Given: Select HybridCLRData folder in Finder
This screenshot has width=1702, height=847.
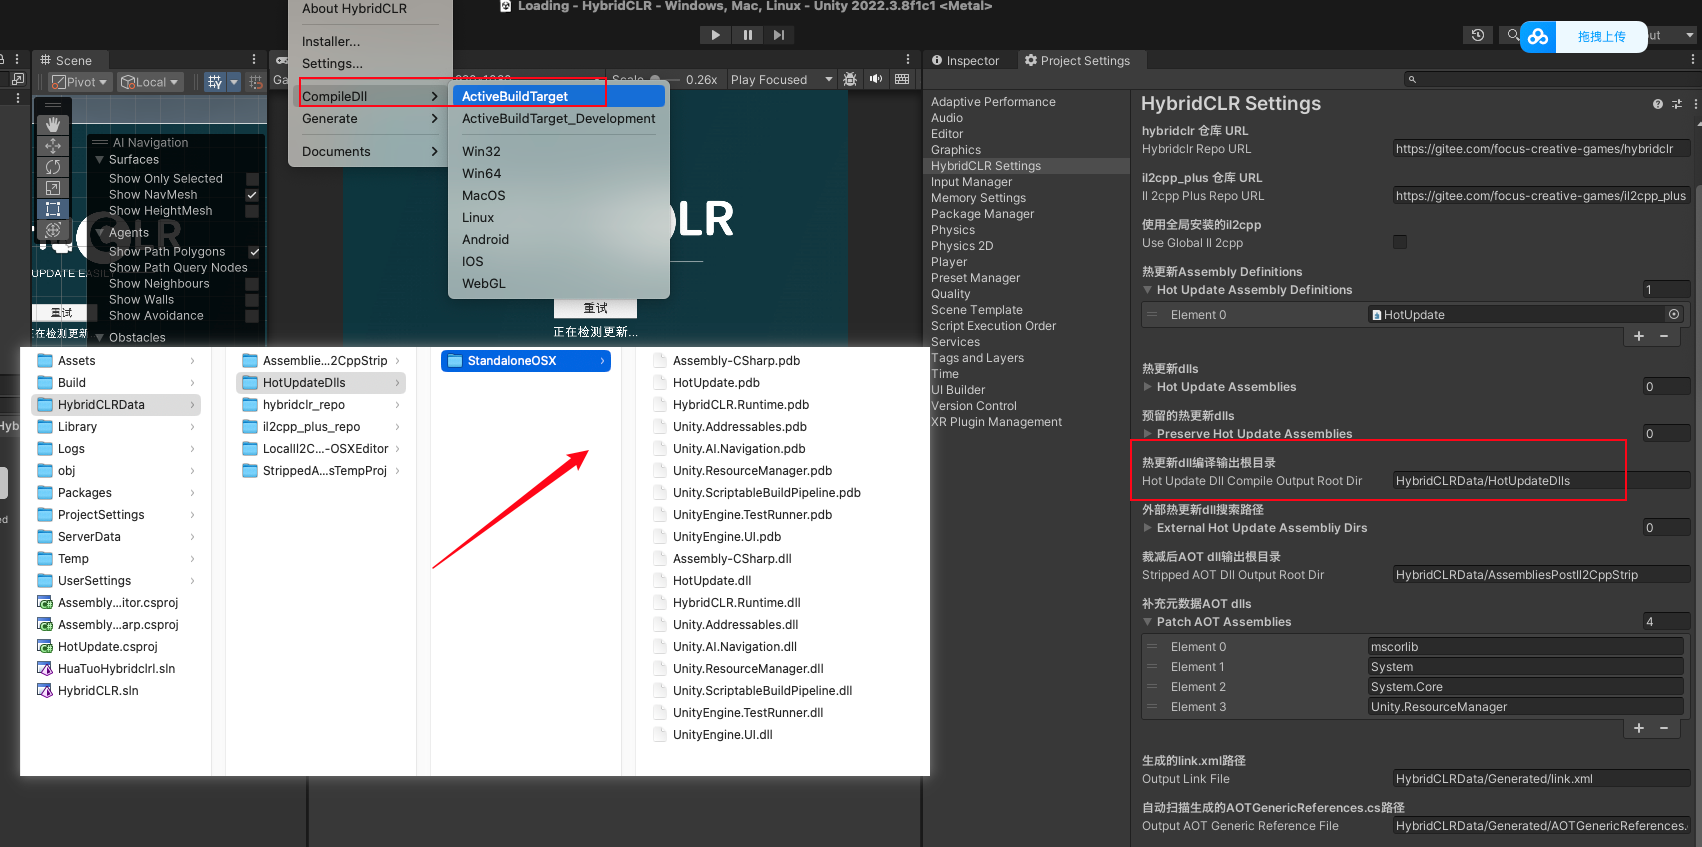Looking at the screenshot, I should tap(116, 404).
